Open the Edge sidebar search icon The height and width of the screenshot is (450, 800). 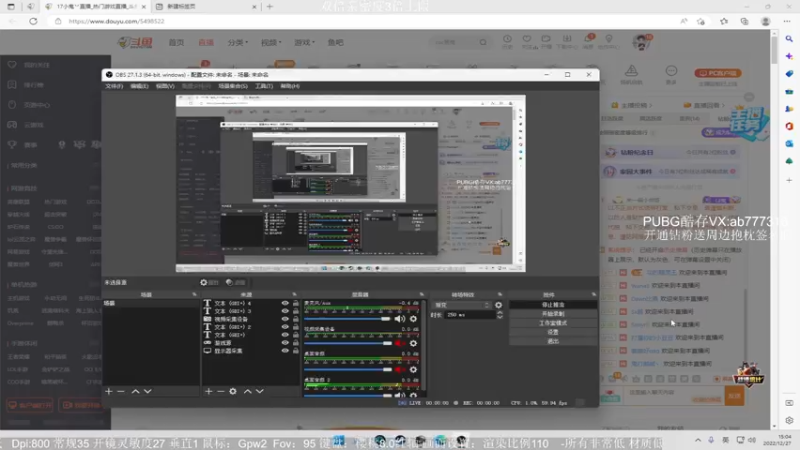(x=789, y=39)
